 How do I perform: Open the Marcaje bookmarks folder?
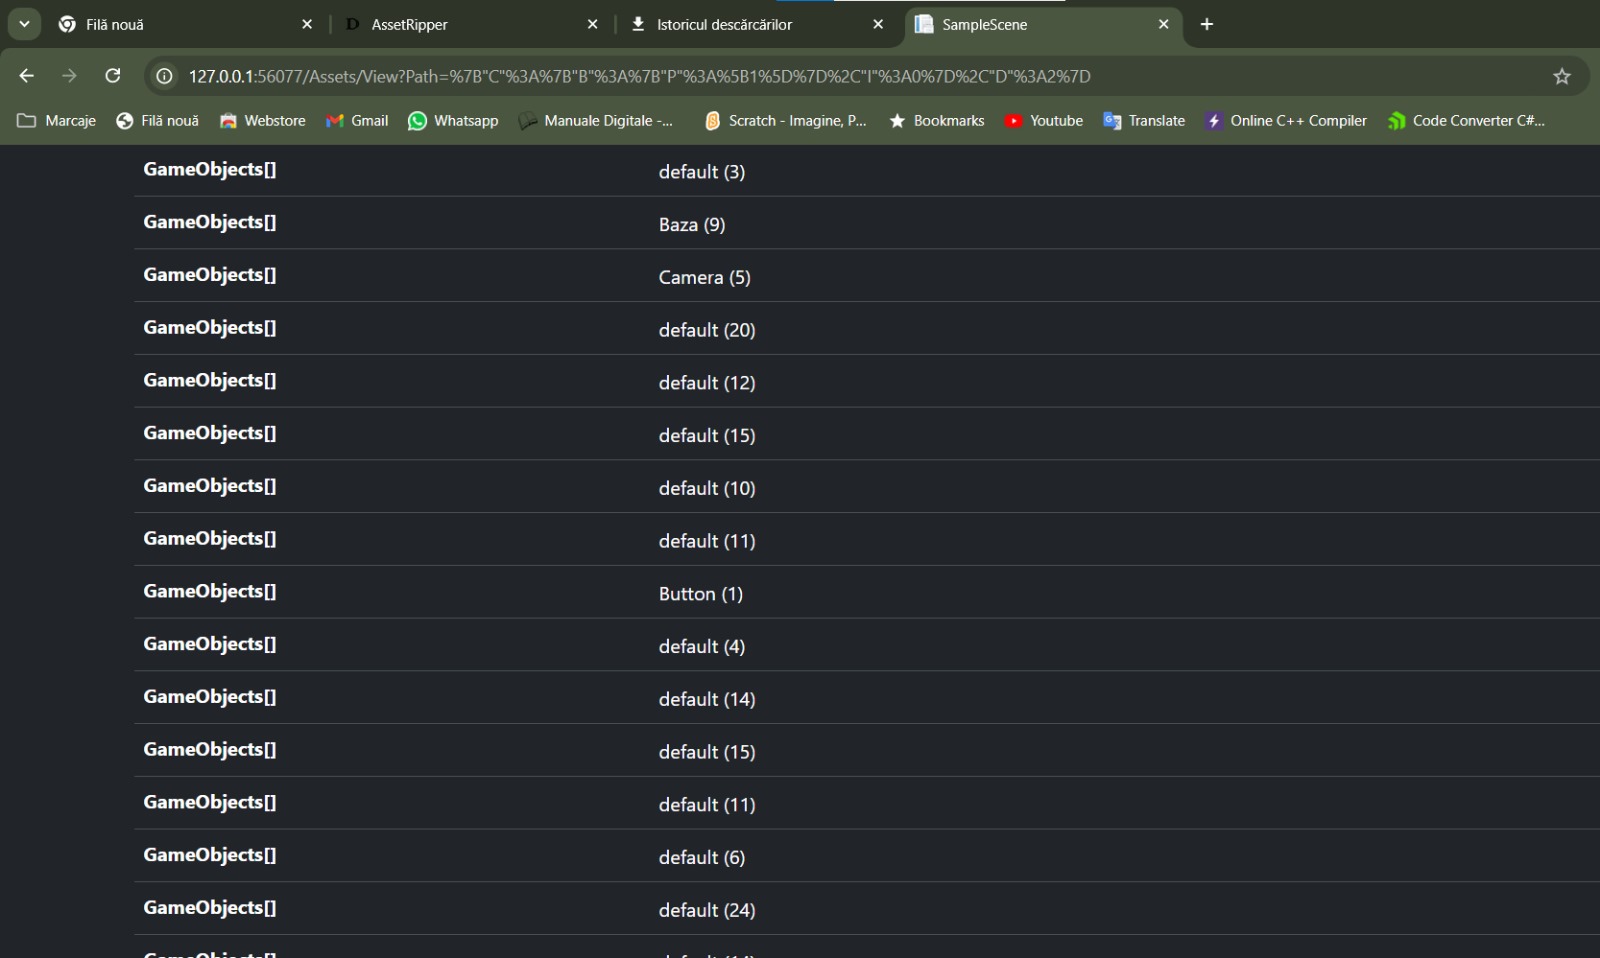(57, 120)
